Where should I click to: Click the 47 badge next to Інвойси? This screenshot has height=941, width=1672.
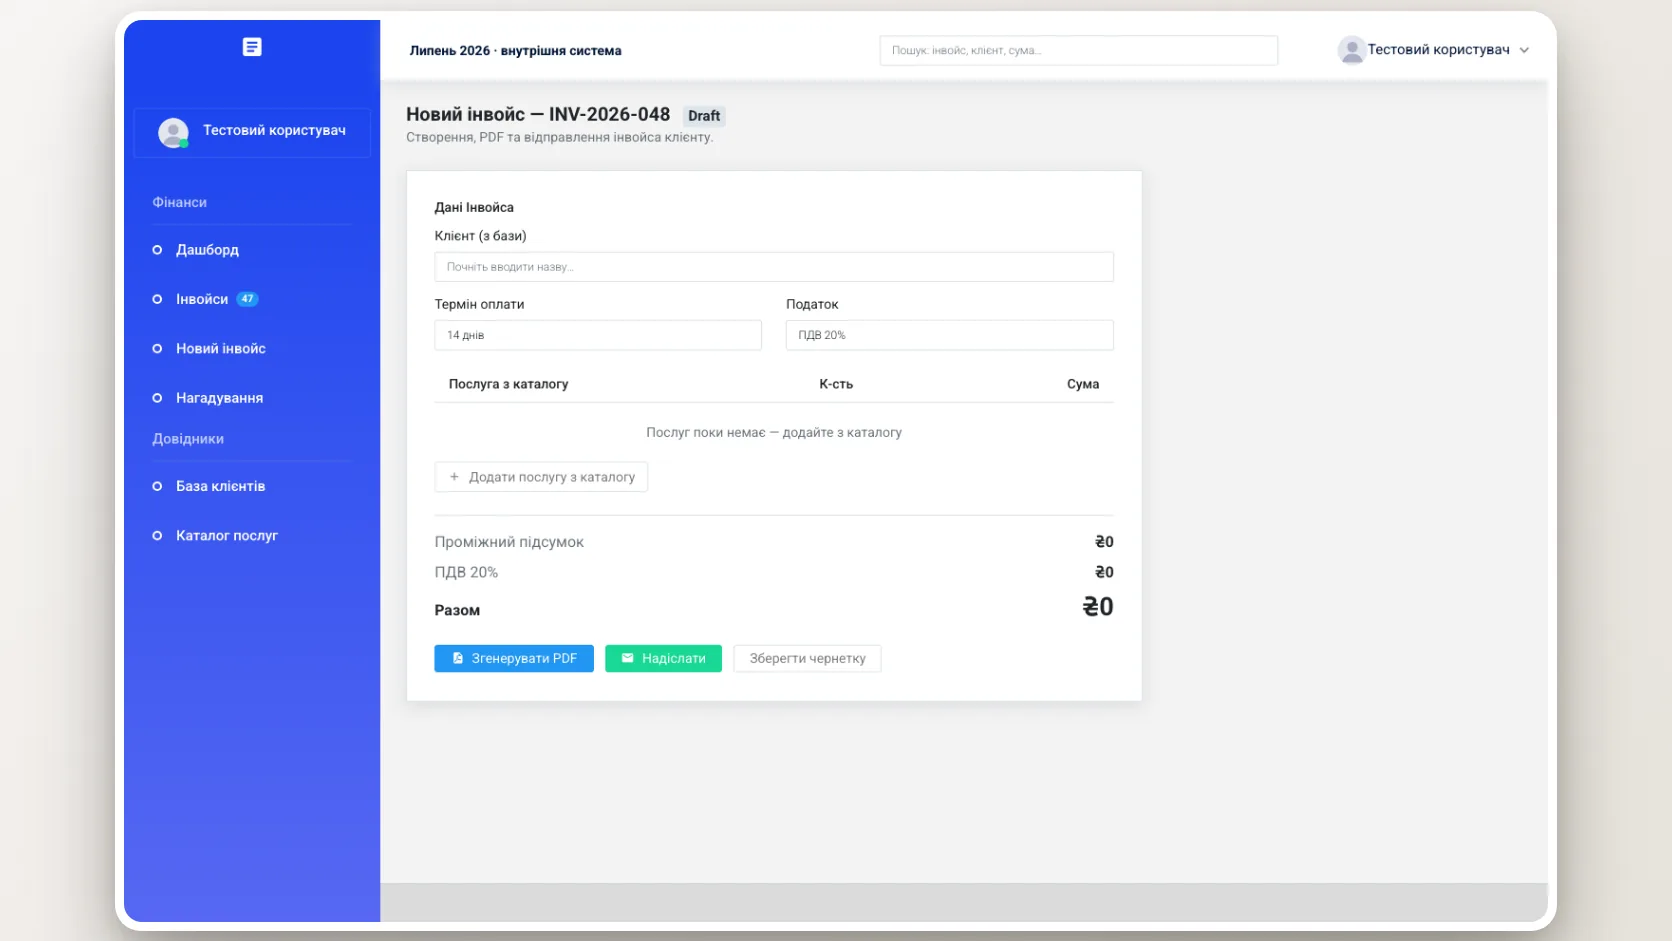pos(247,299)
